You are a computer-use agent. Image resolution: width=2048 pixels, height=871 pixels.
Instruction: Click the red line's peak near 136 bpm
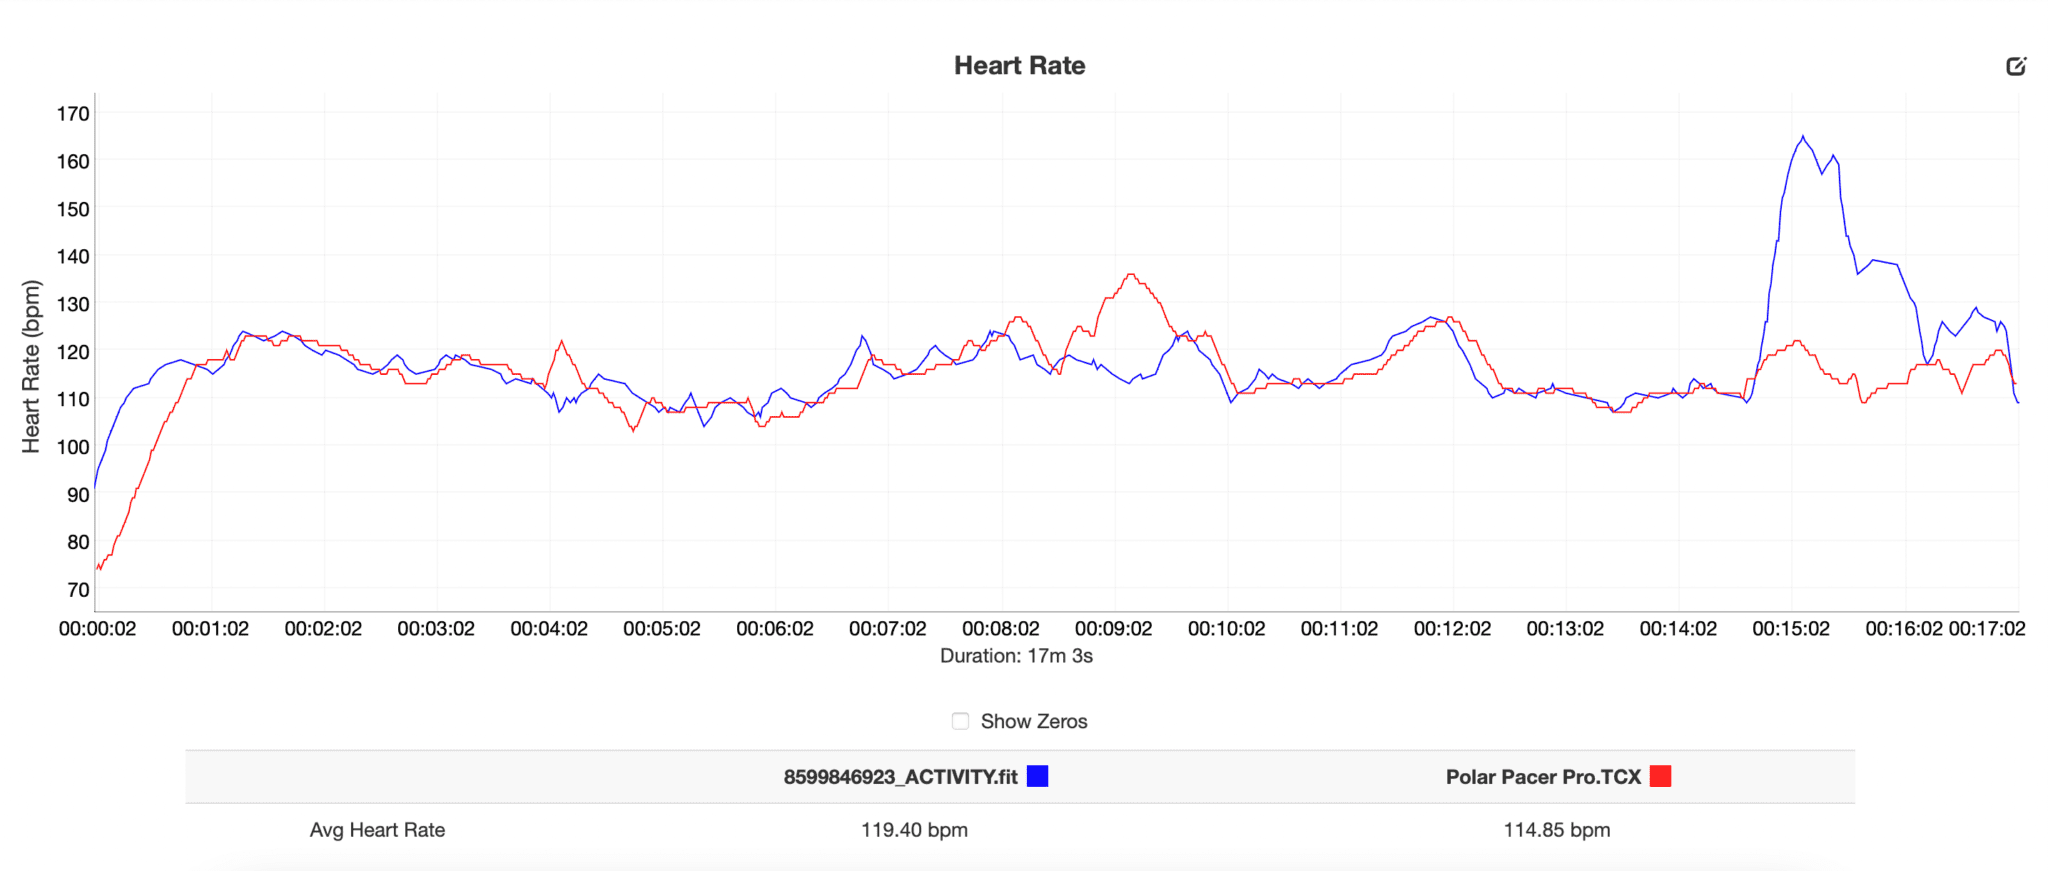pyautogui.click(x=1130, y=275)
